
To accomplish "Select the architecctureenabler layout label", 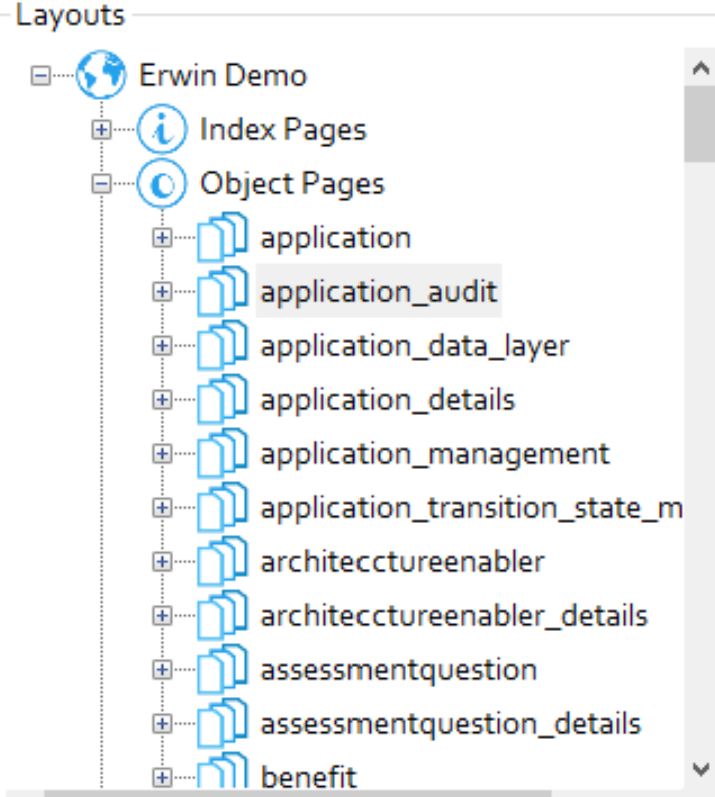I will click(x=402, y=562).
